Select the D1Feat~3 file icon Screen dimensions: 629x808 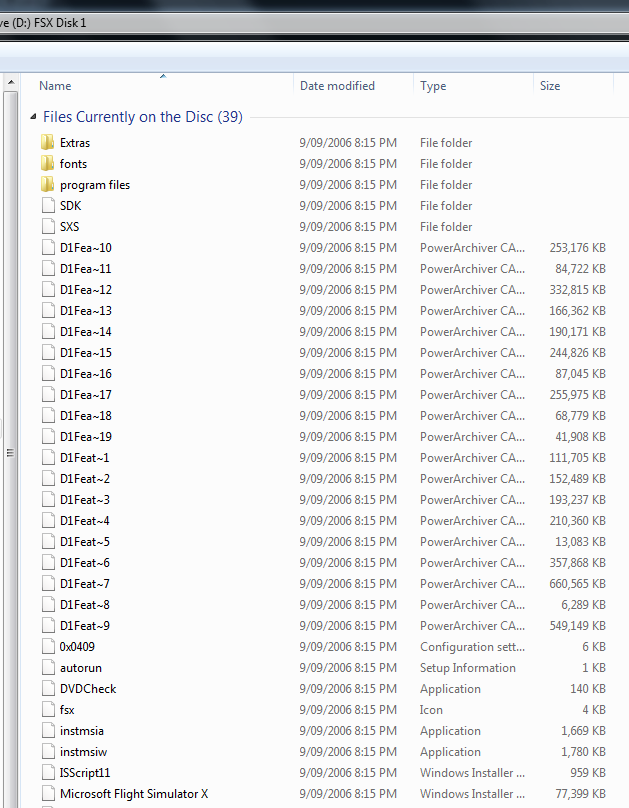(48, 499)
